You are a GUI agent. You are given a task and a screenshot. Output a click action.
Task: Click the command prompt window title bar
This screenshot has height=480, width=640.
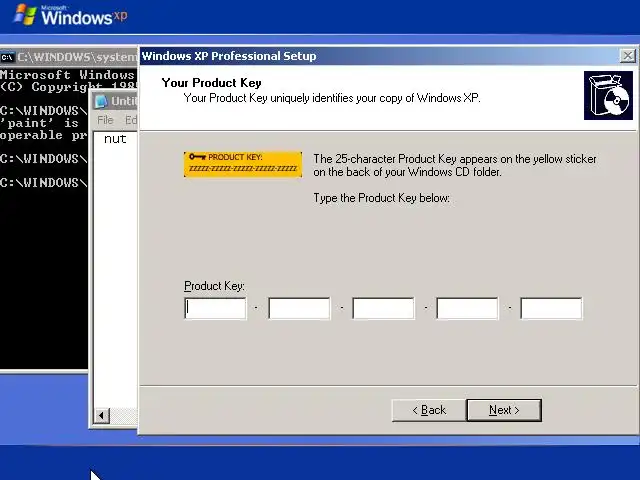tap(69, 57)
